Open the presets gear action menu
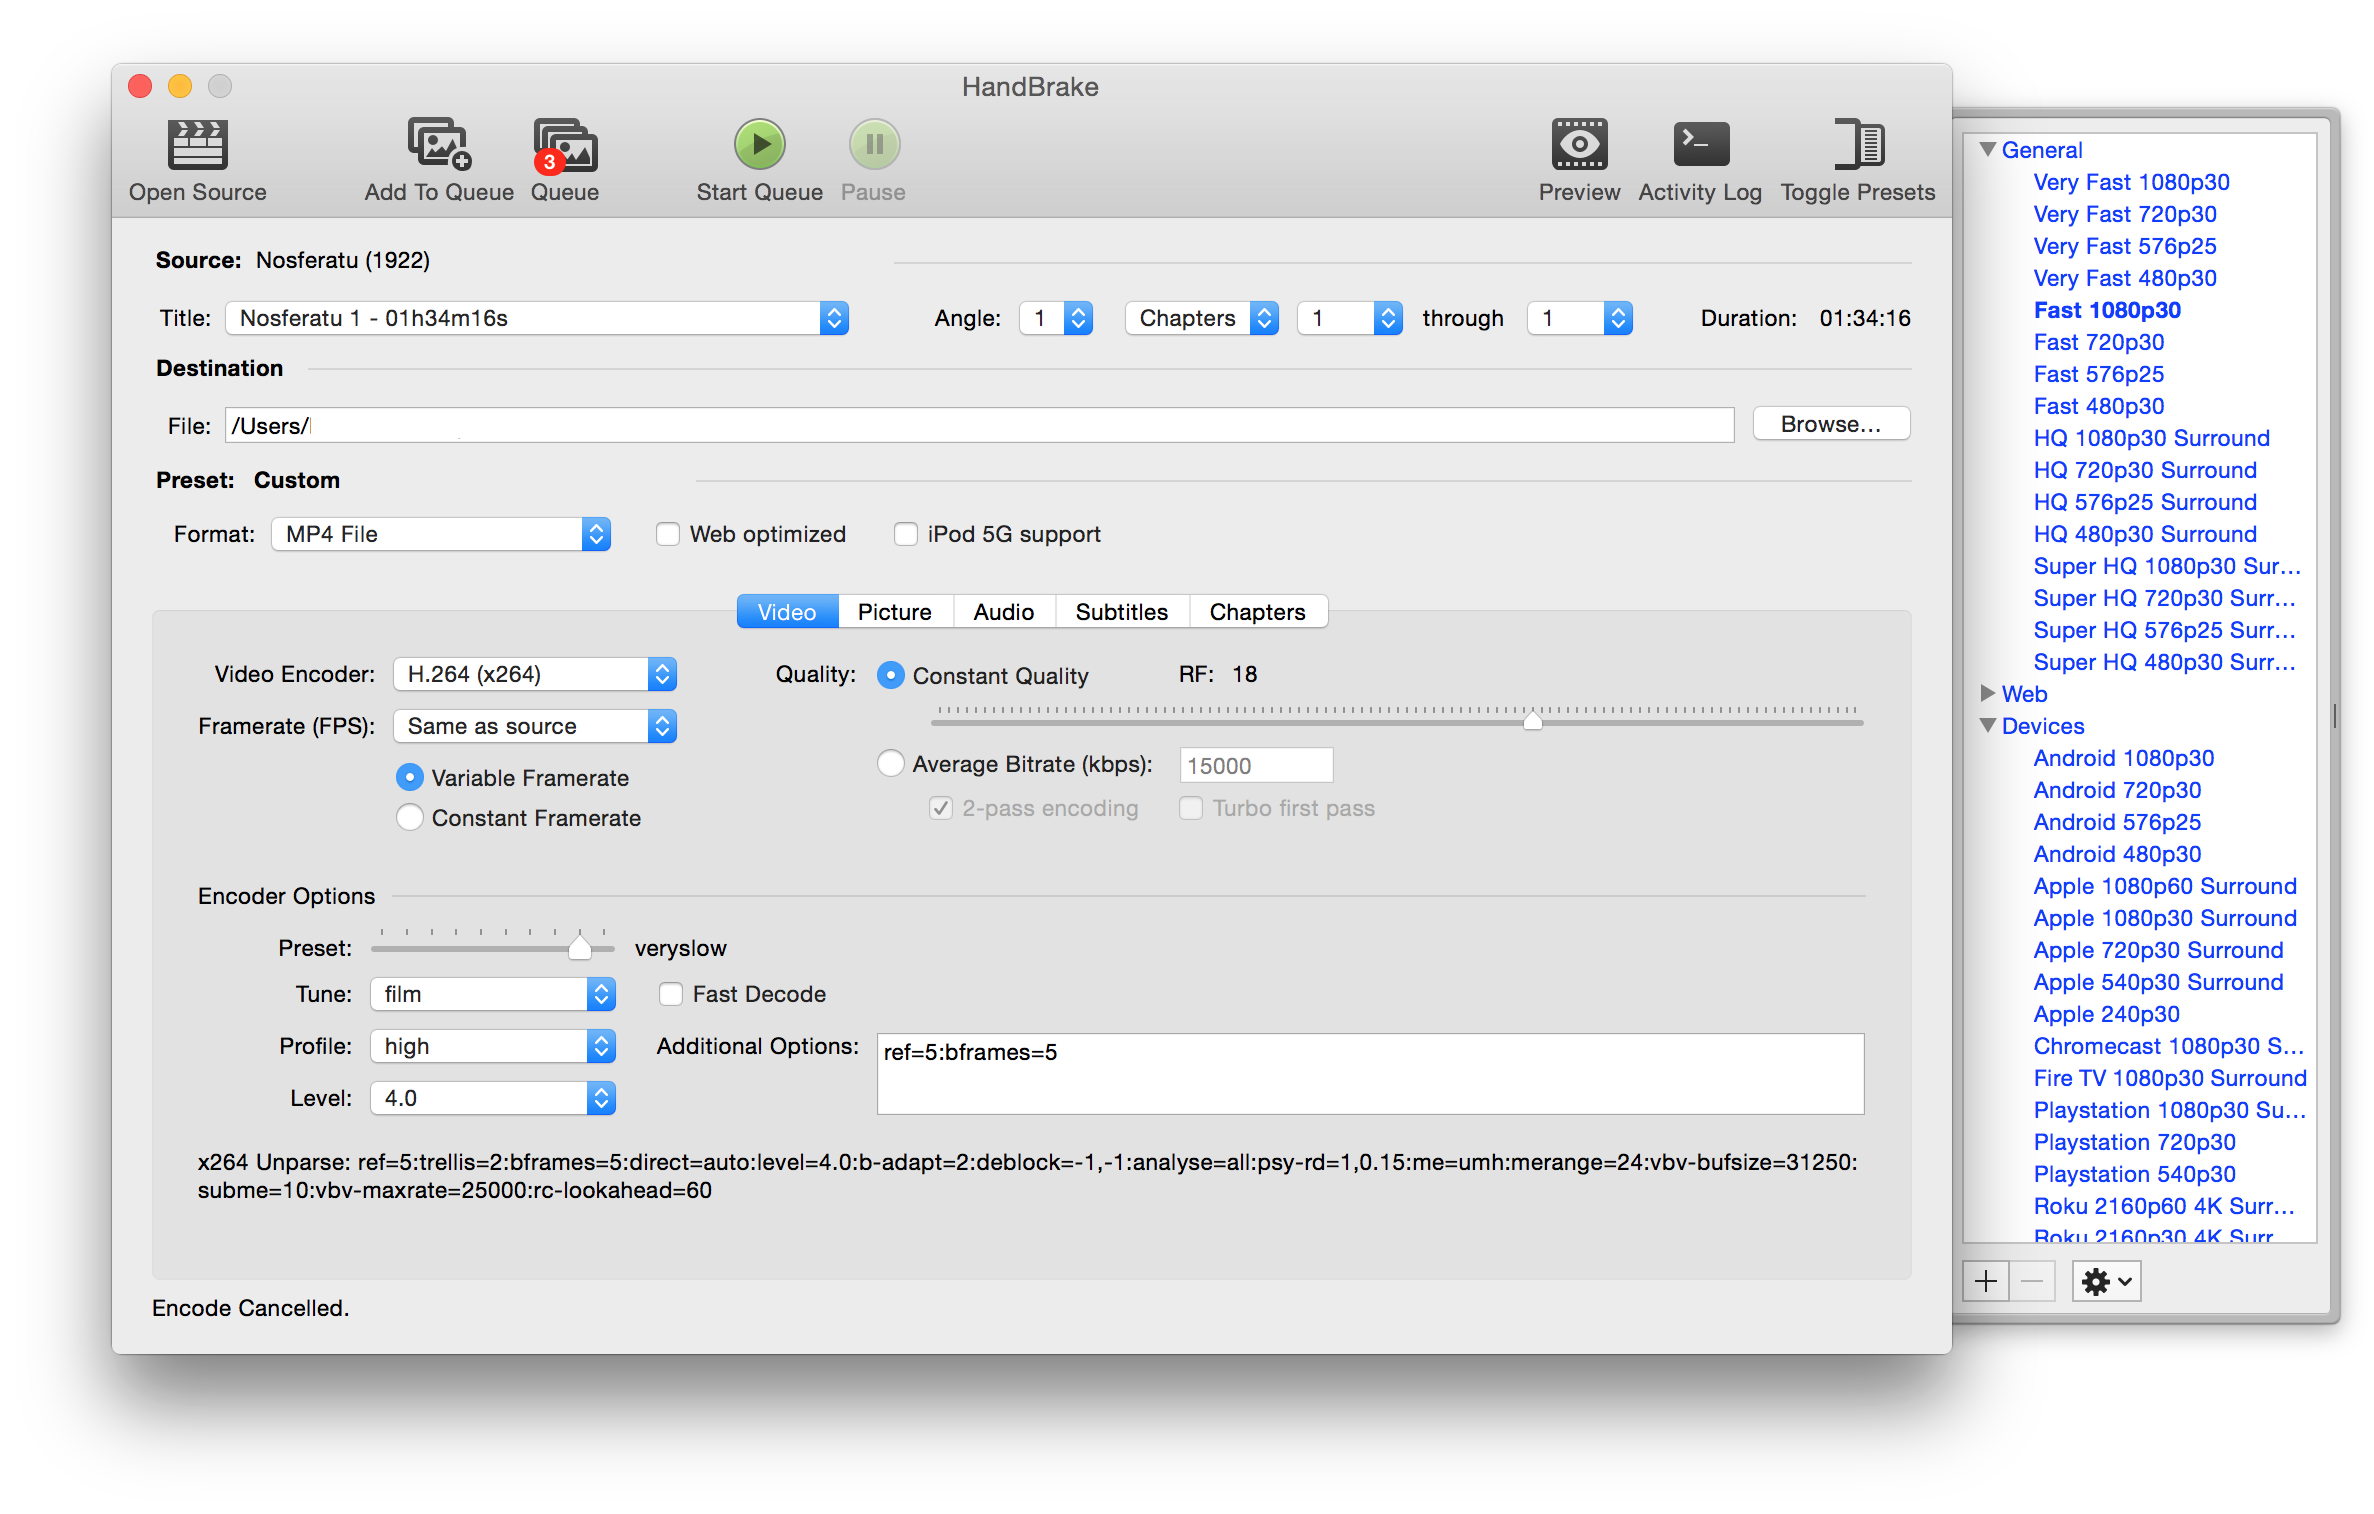This screenshot has width=2374, height=1514. (2107, 1281)
